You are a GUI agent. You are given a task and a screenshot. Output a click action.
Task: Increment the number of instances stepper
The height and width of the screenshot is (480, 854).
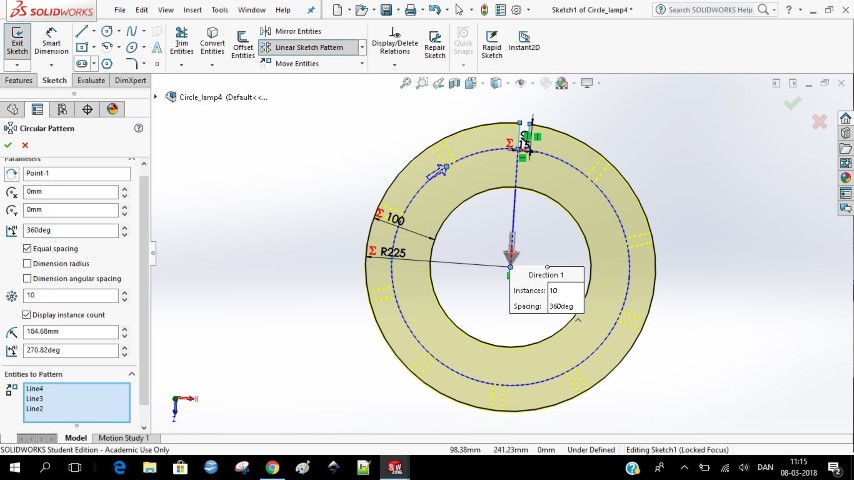pos(125,293)
